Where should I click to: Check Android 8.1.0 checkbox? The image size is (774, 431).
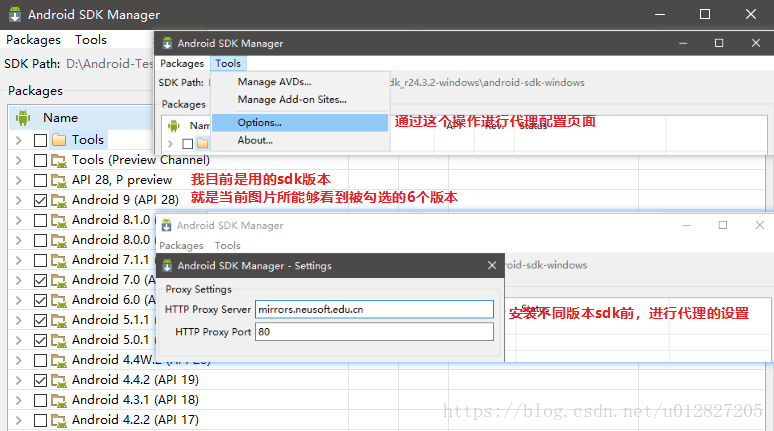coord(40,220)
